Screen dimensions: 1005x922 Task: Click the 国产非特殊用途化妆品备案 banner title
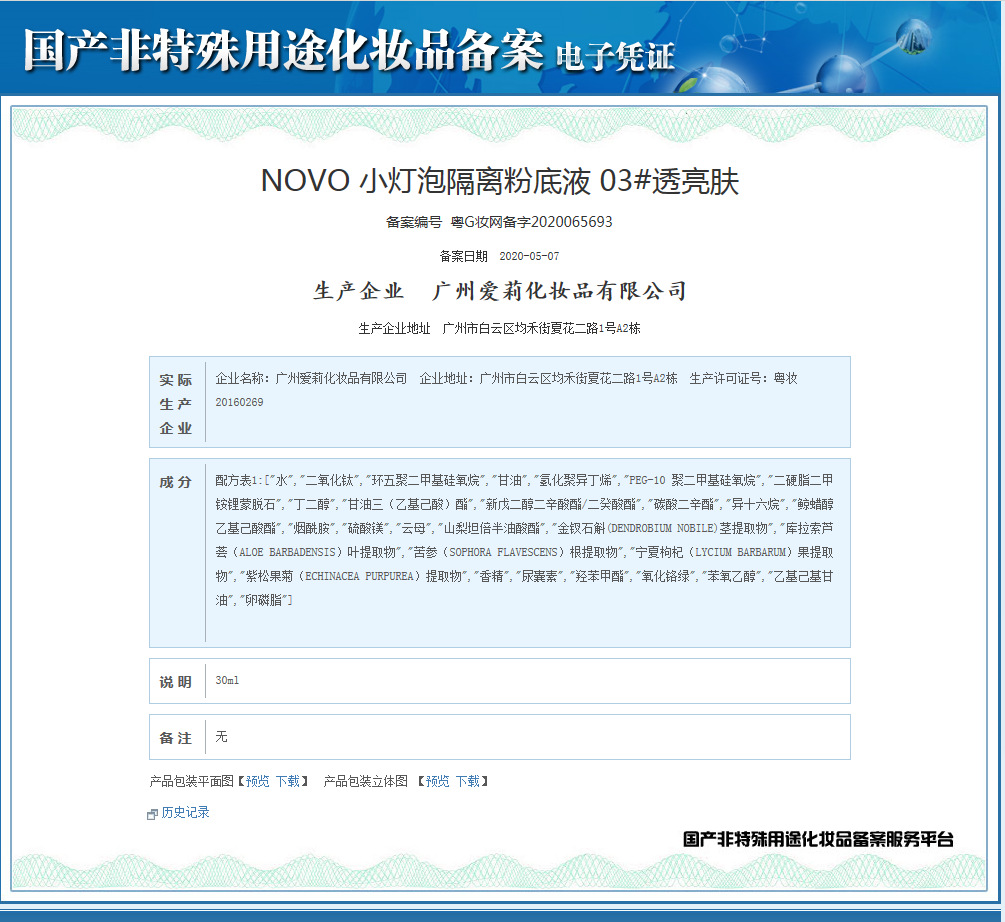(283, 50)
